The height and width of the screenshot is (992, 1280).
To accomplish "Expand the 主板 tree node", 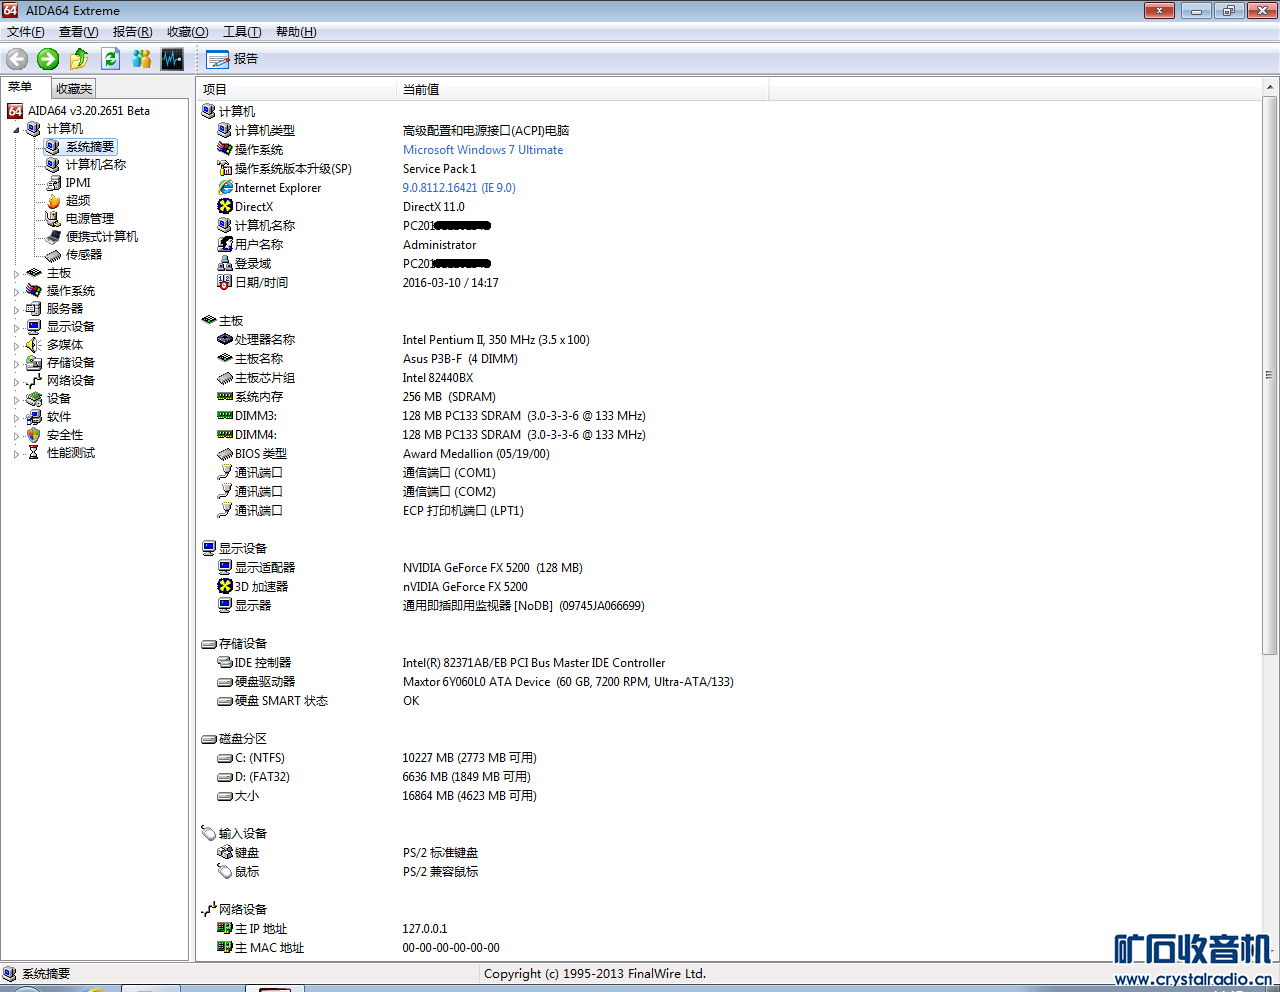I will [16, 273].
